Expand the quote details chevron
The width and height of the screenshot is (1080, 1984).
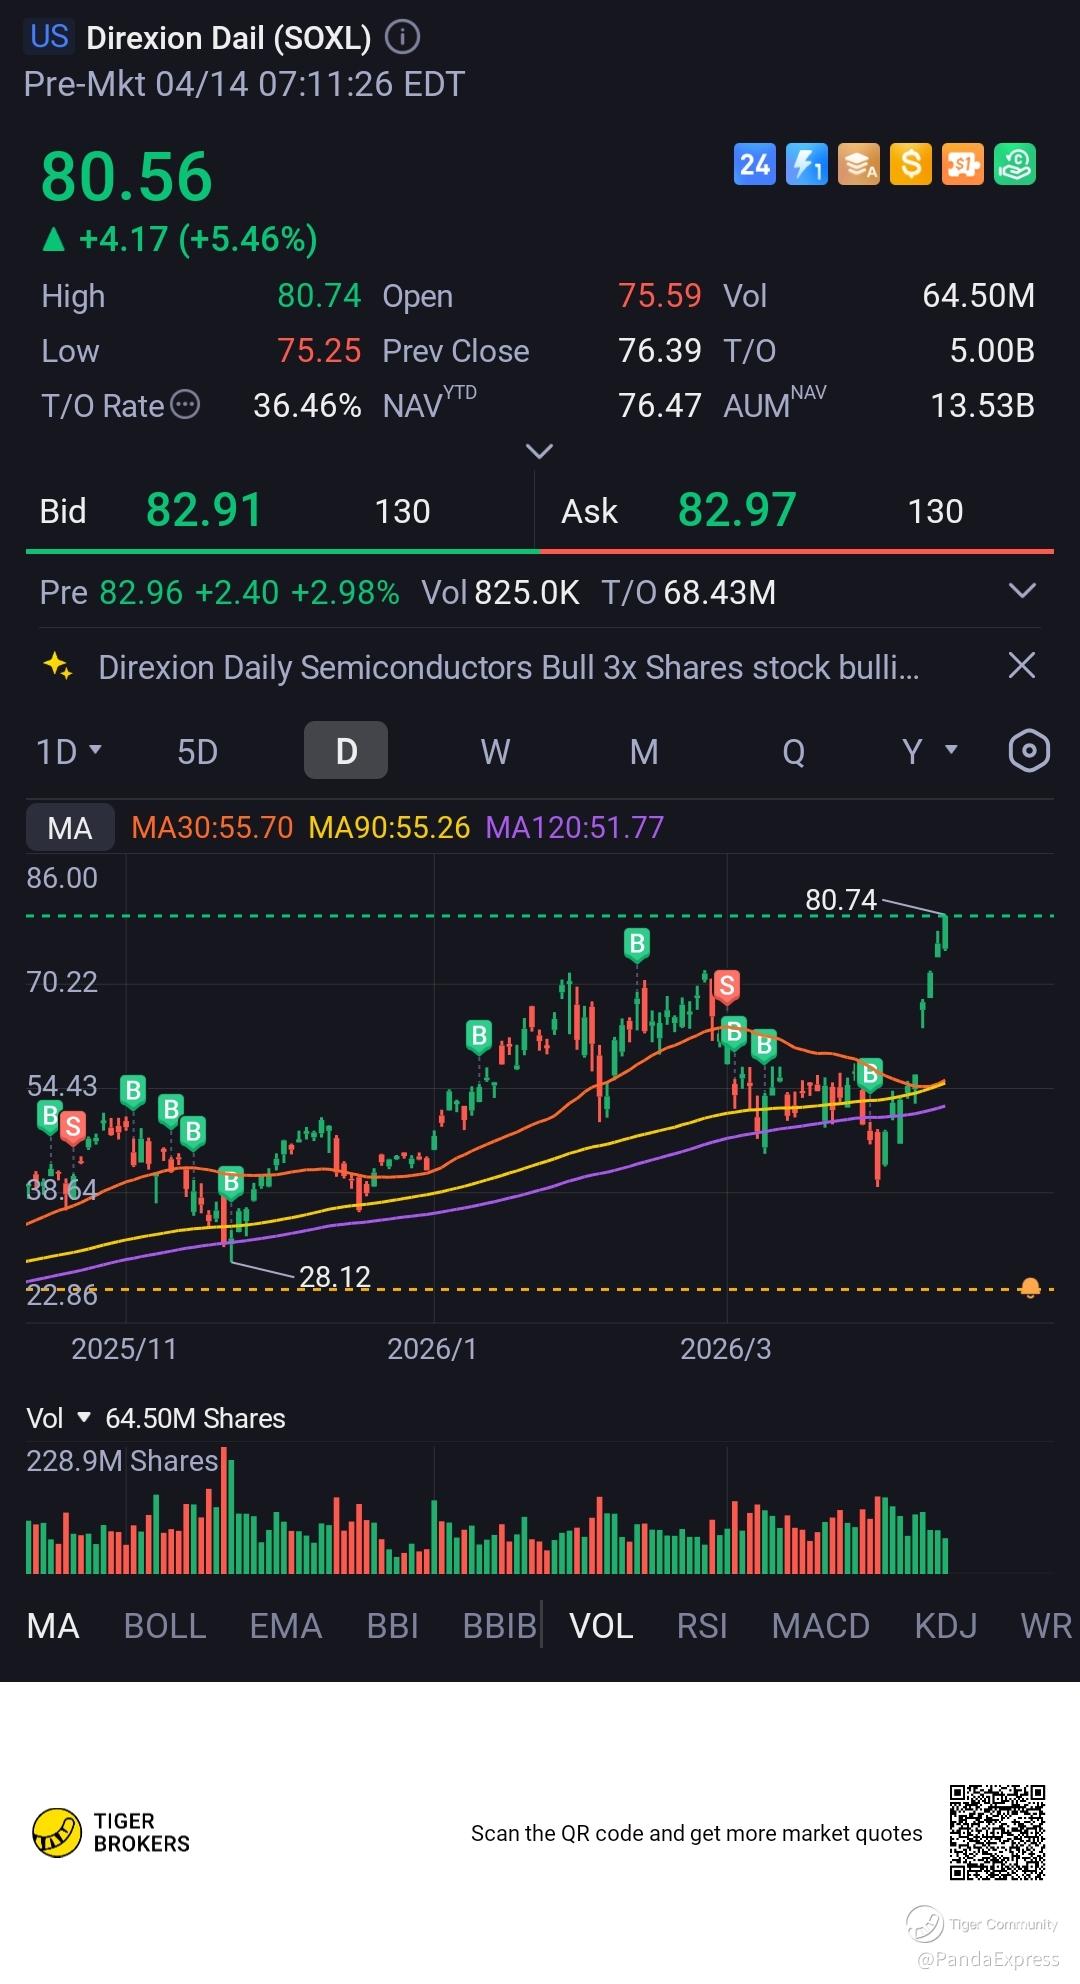tap(539, 451)
